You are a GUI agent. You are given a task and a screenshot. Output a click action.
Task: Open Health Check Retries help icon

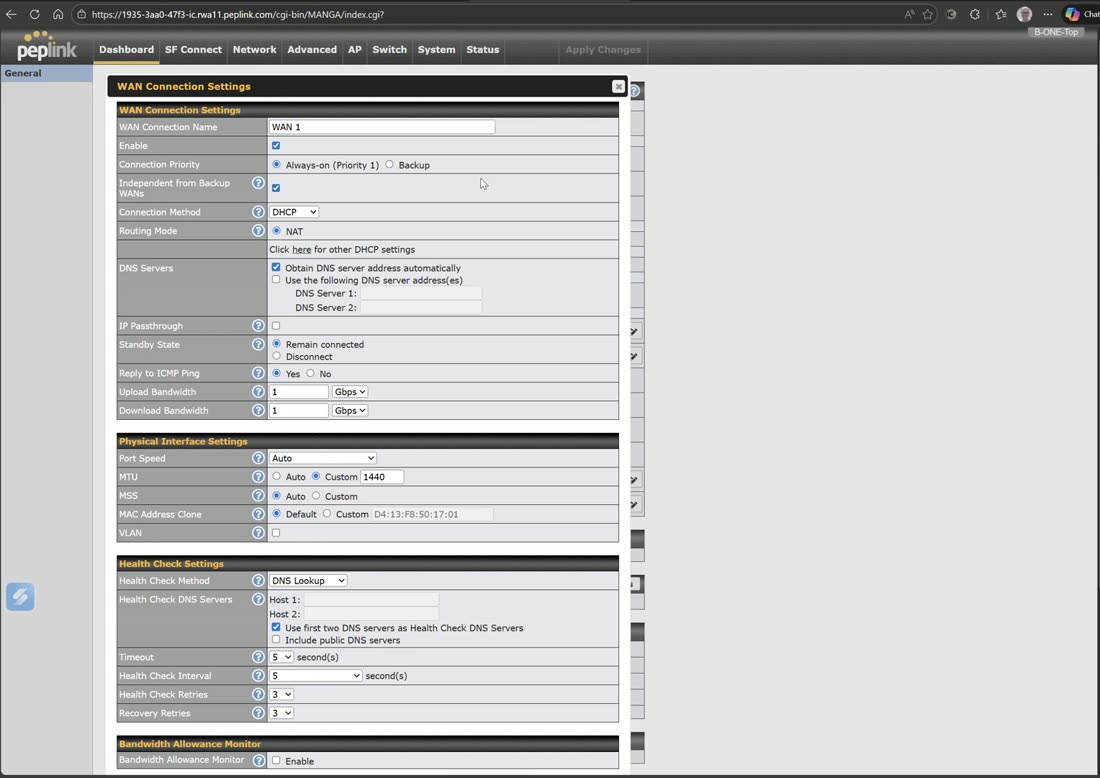click(x=258, y=695)
